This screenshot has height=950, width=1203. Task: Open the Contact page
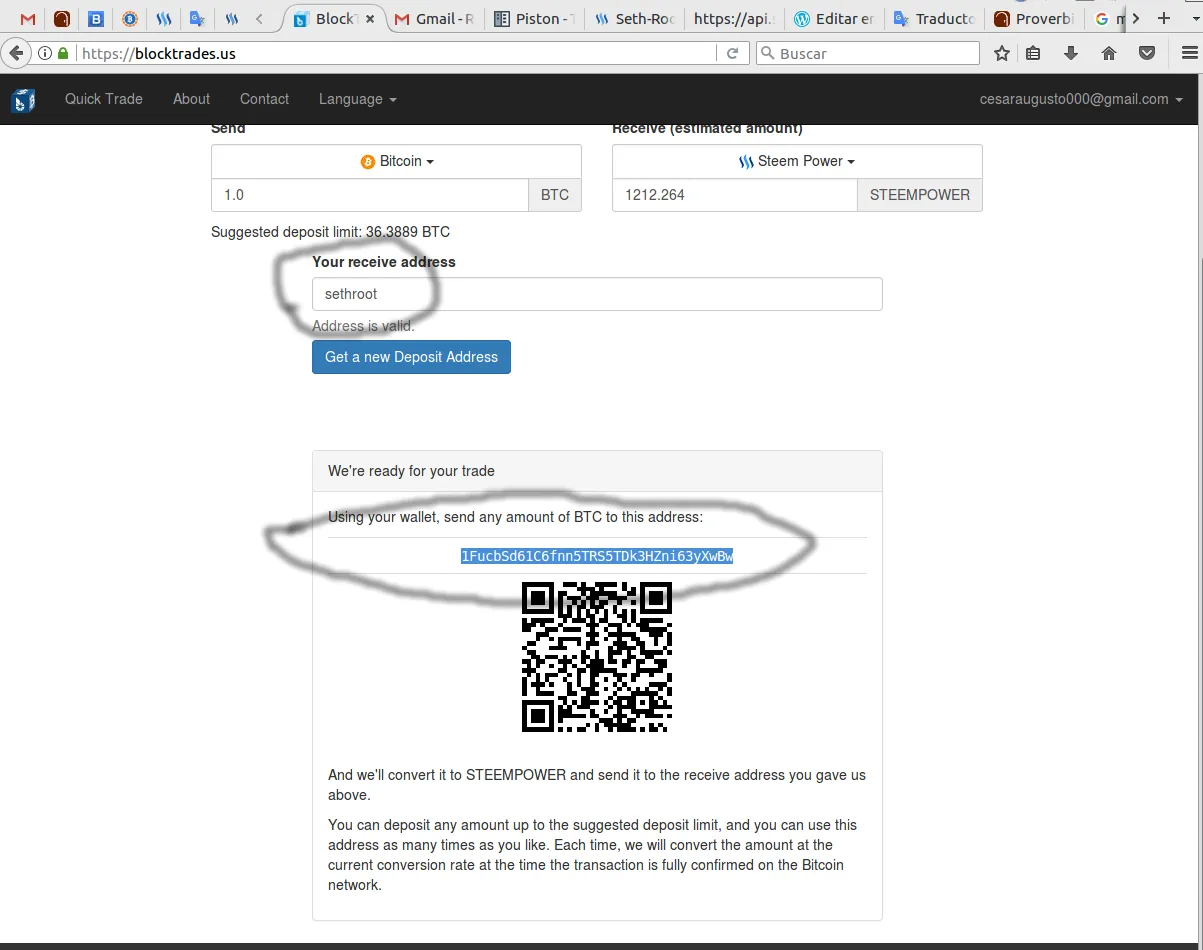pyautogui.click(x=264, y=99)
